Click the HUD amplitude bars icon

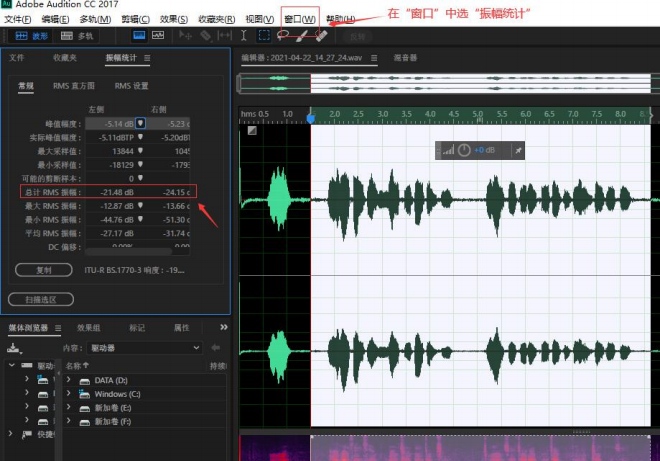(448, 150)
